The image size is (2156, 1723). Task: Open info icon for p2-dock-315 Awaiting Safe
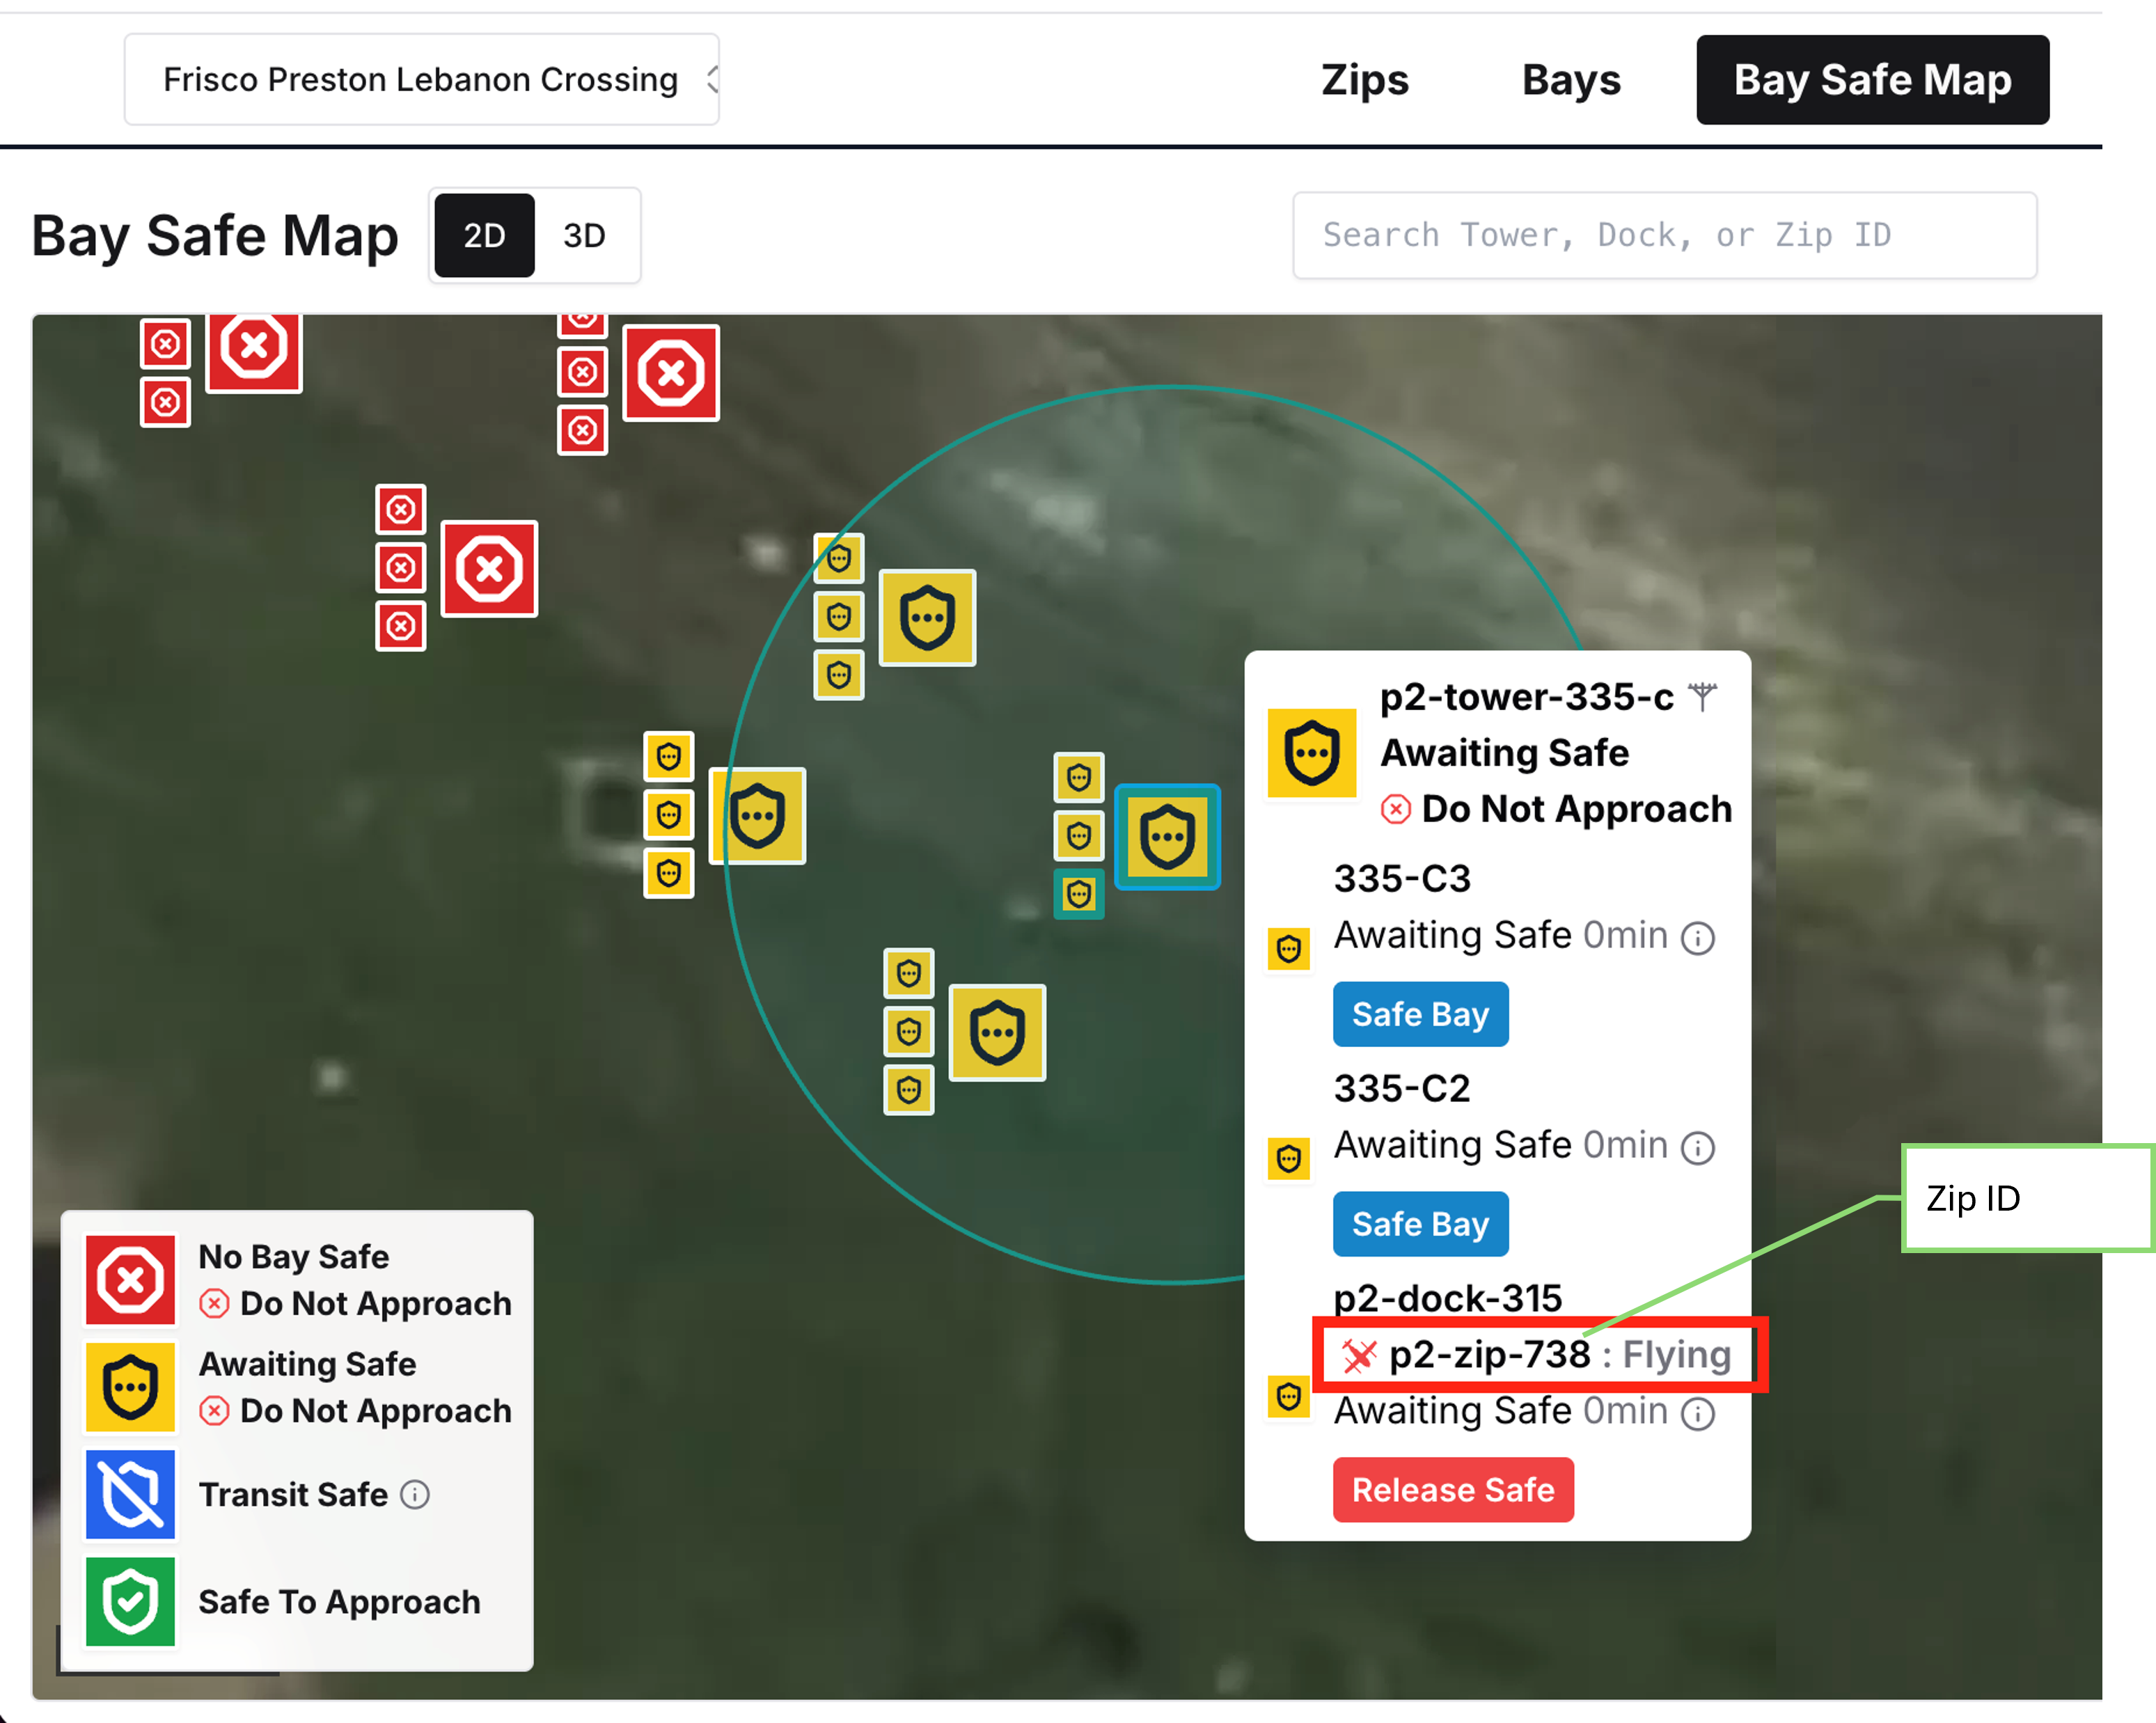1698,1413
